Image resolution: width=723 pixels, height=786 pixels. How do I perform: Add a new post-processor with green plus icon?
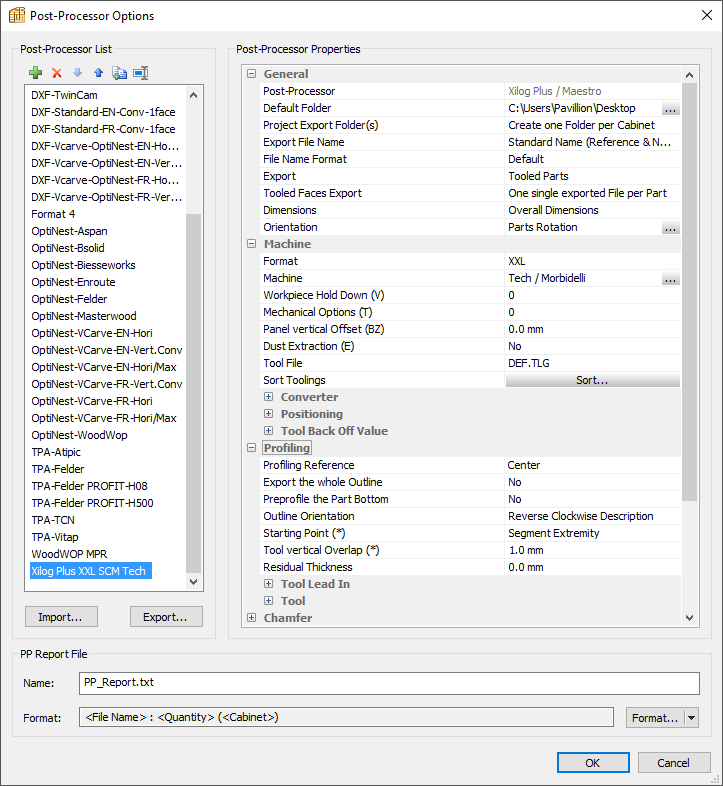click(36, 73)
